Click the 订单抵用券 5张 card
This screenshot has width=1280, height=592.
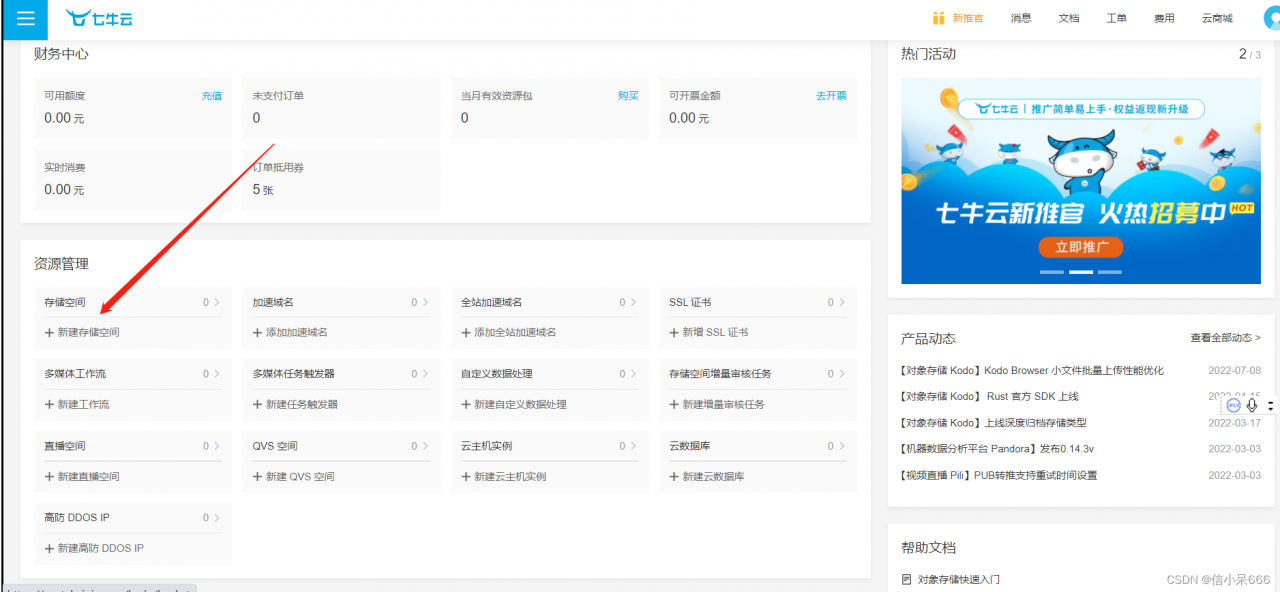coord(340,179)
